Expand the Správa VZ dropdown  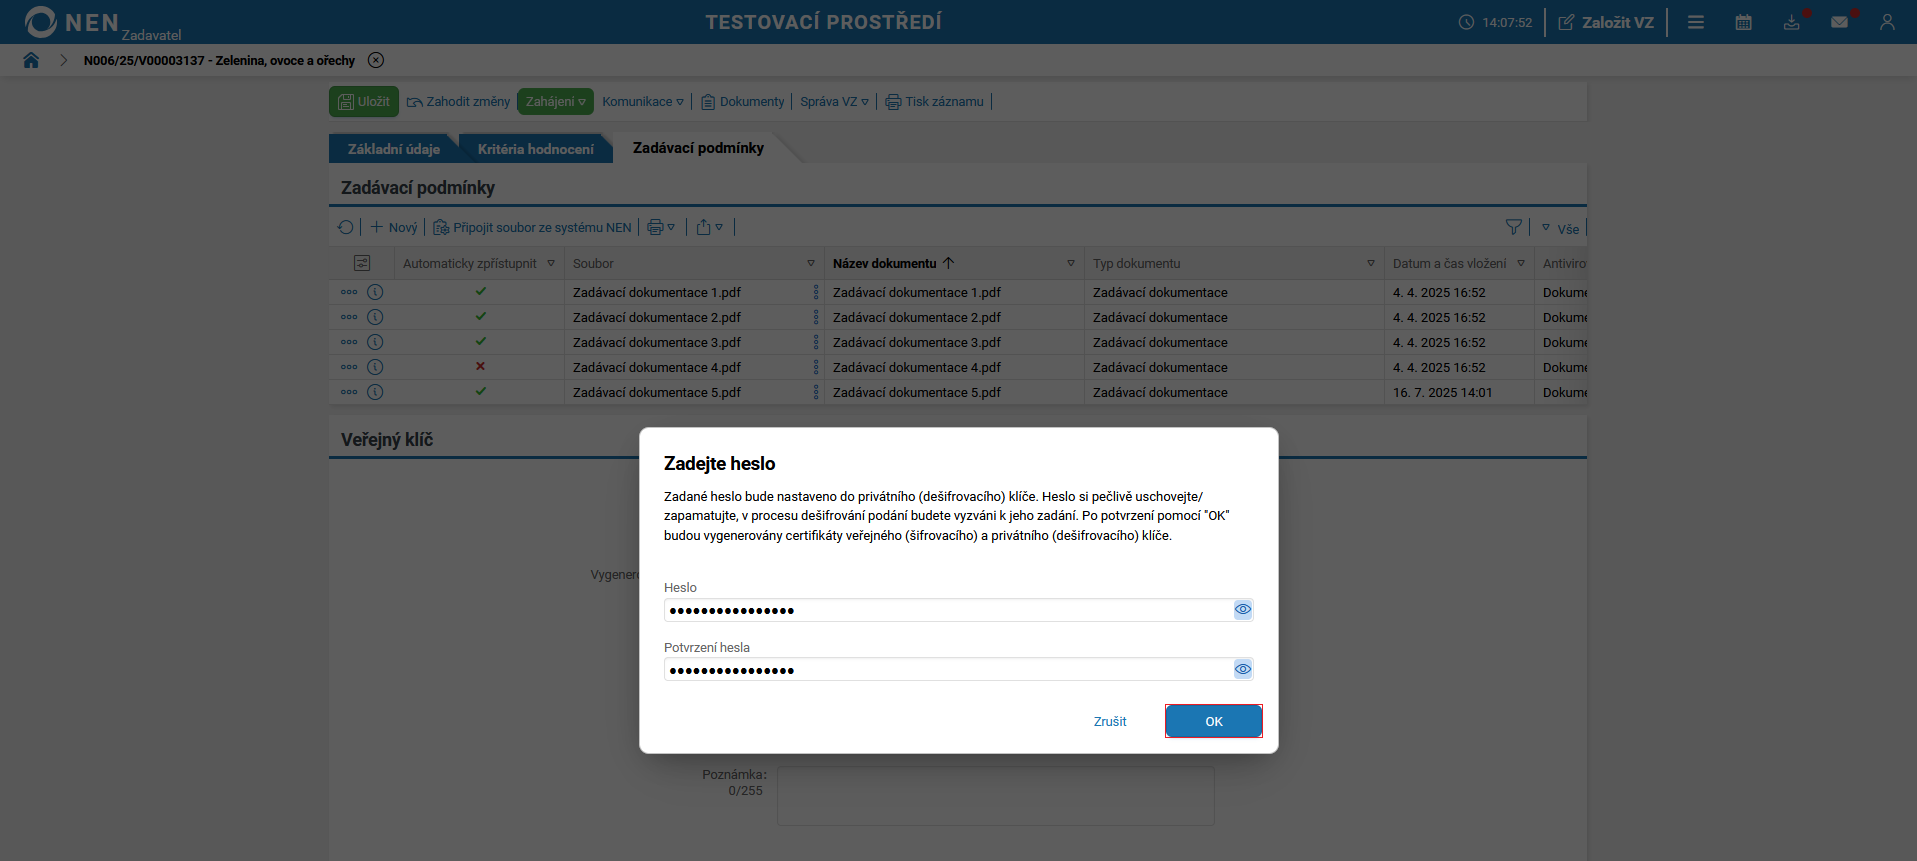tap(834, 102)
